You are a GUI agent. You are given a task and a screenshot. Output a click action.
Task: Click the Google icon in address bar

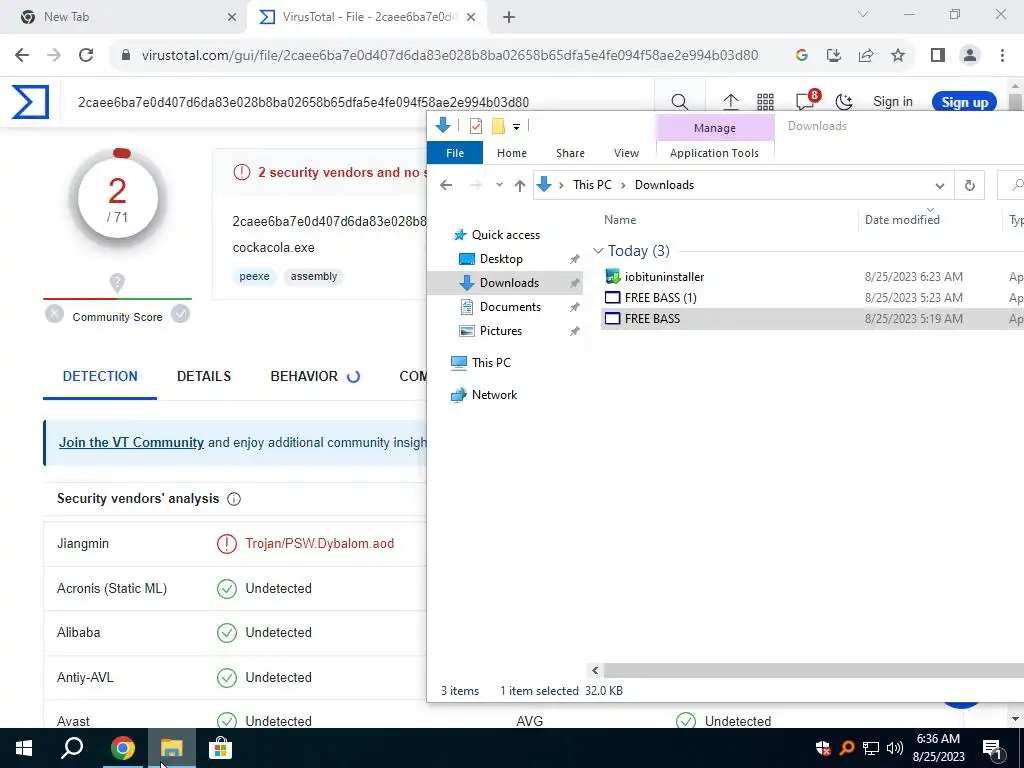[x=802, y=55]
